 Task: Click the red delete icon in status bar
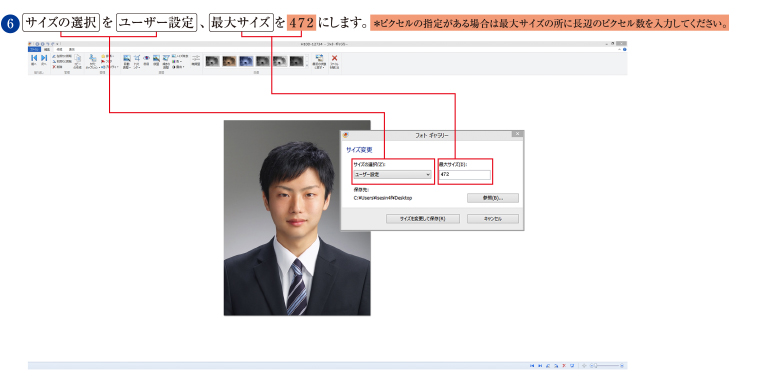click(564, 366)
